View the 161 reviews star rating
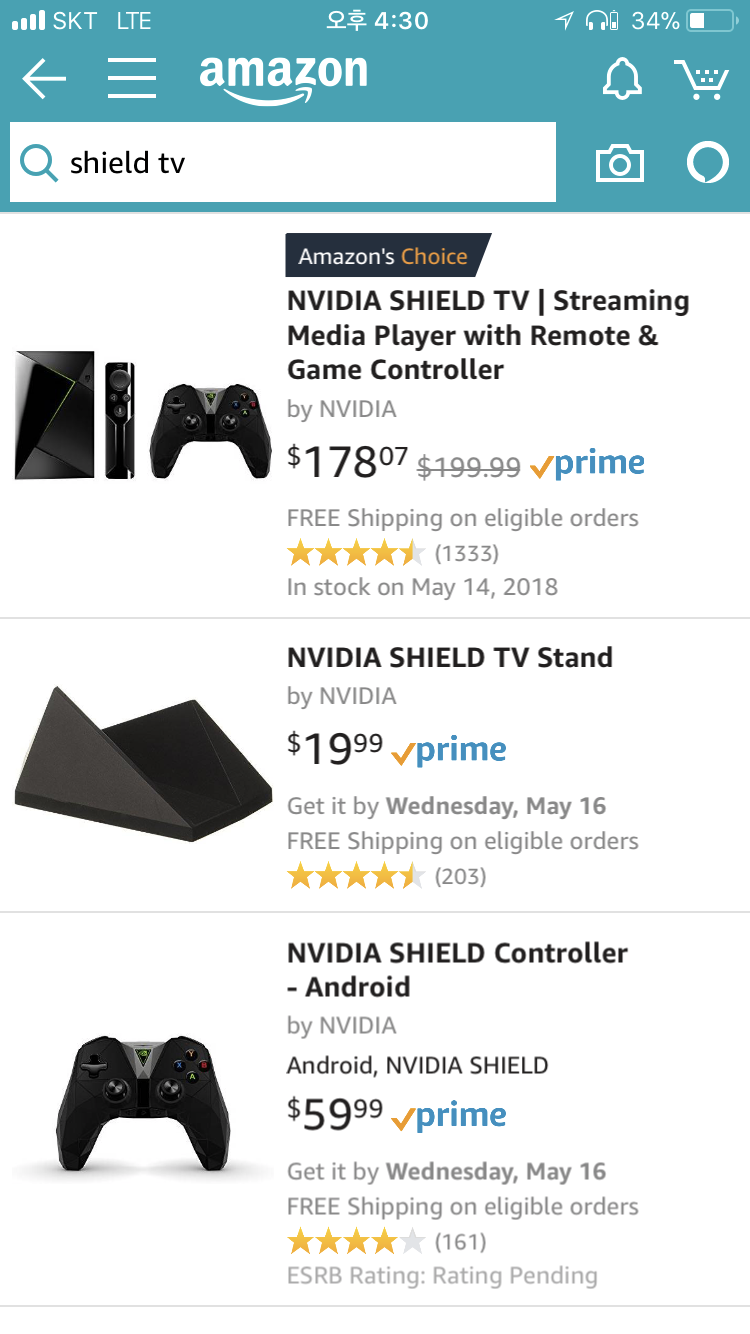This screenshot has width=750, height=1334. coord(355,1242)
